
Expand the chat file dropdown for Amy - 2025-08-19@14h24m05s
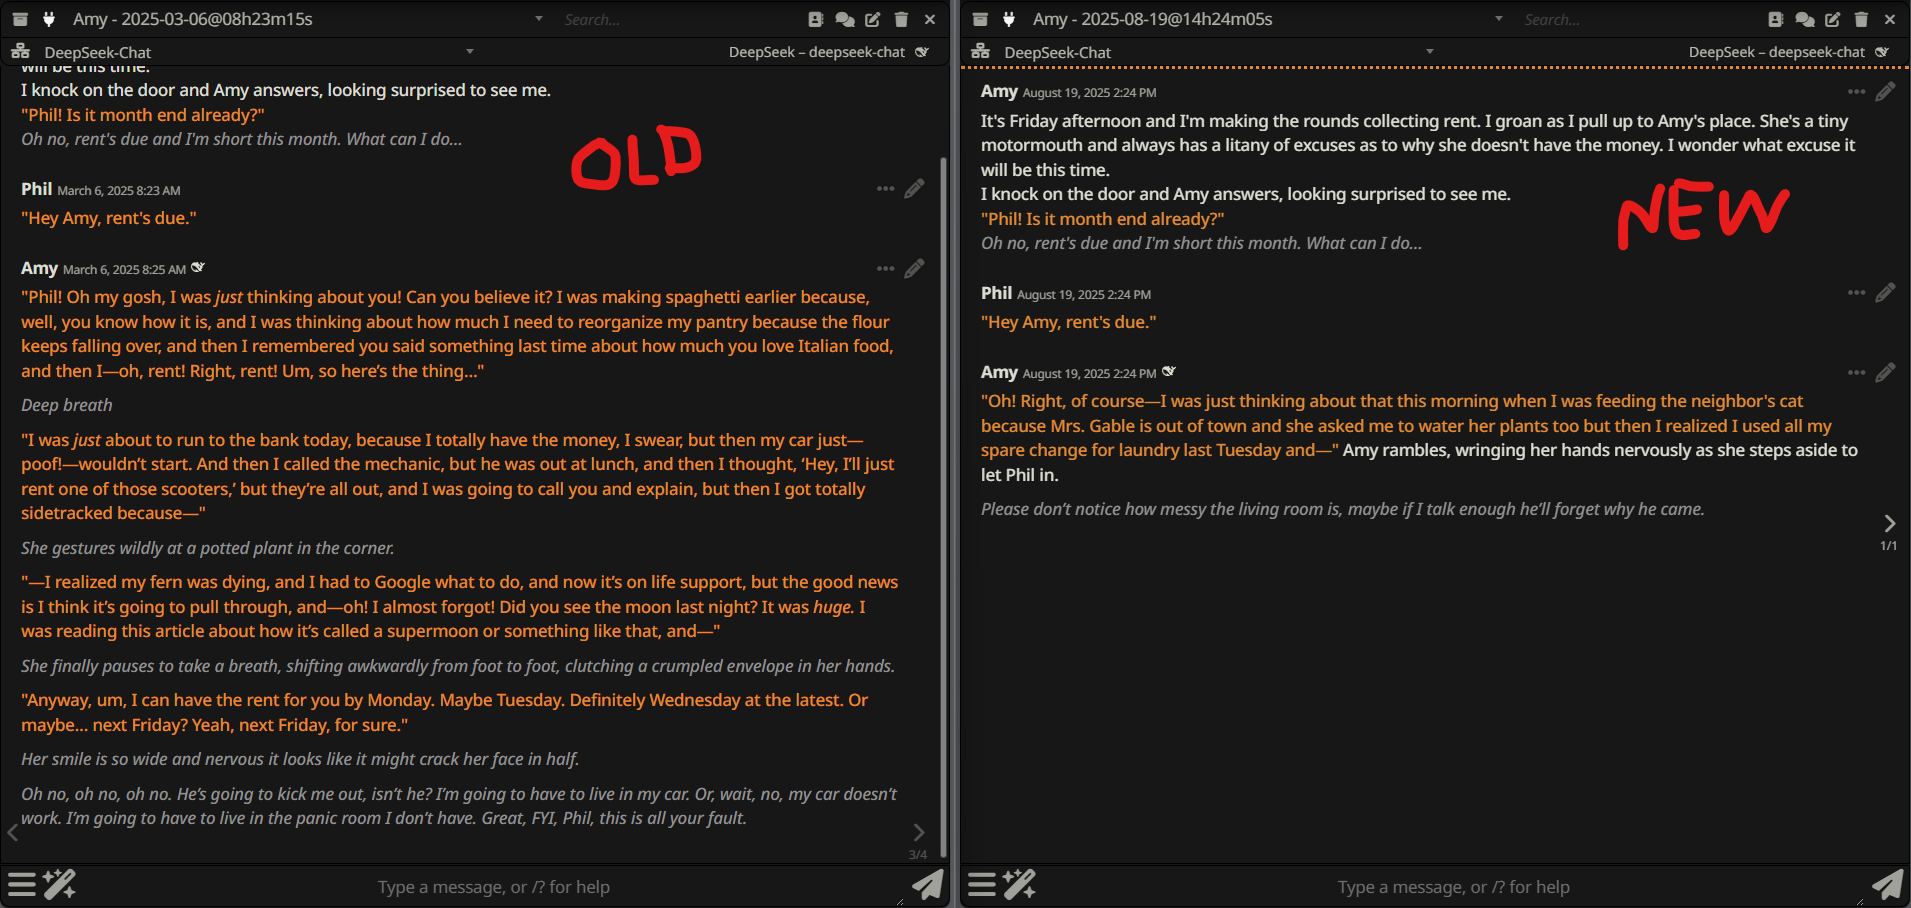tap(1499, 19)
